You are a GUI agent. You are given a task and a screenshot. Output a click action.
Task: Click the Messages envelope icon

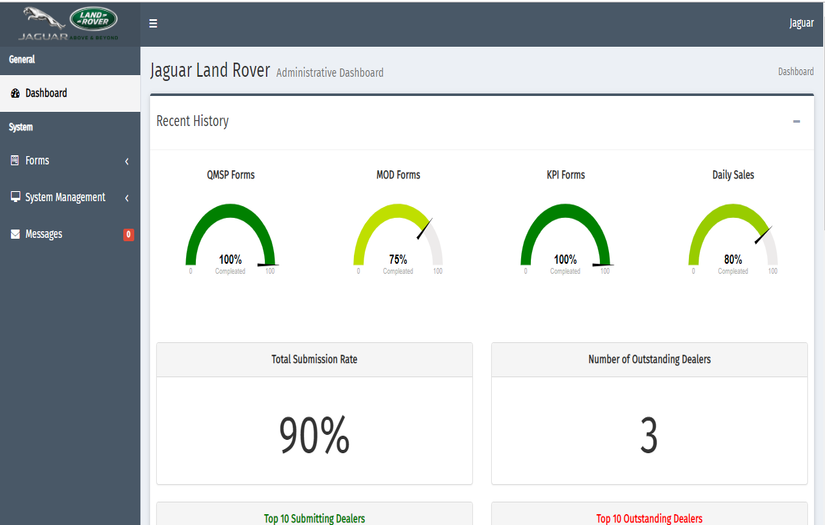pyautogui.click(x=15, y=234)
